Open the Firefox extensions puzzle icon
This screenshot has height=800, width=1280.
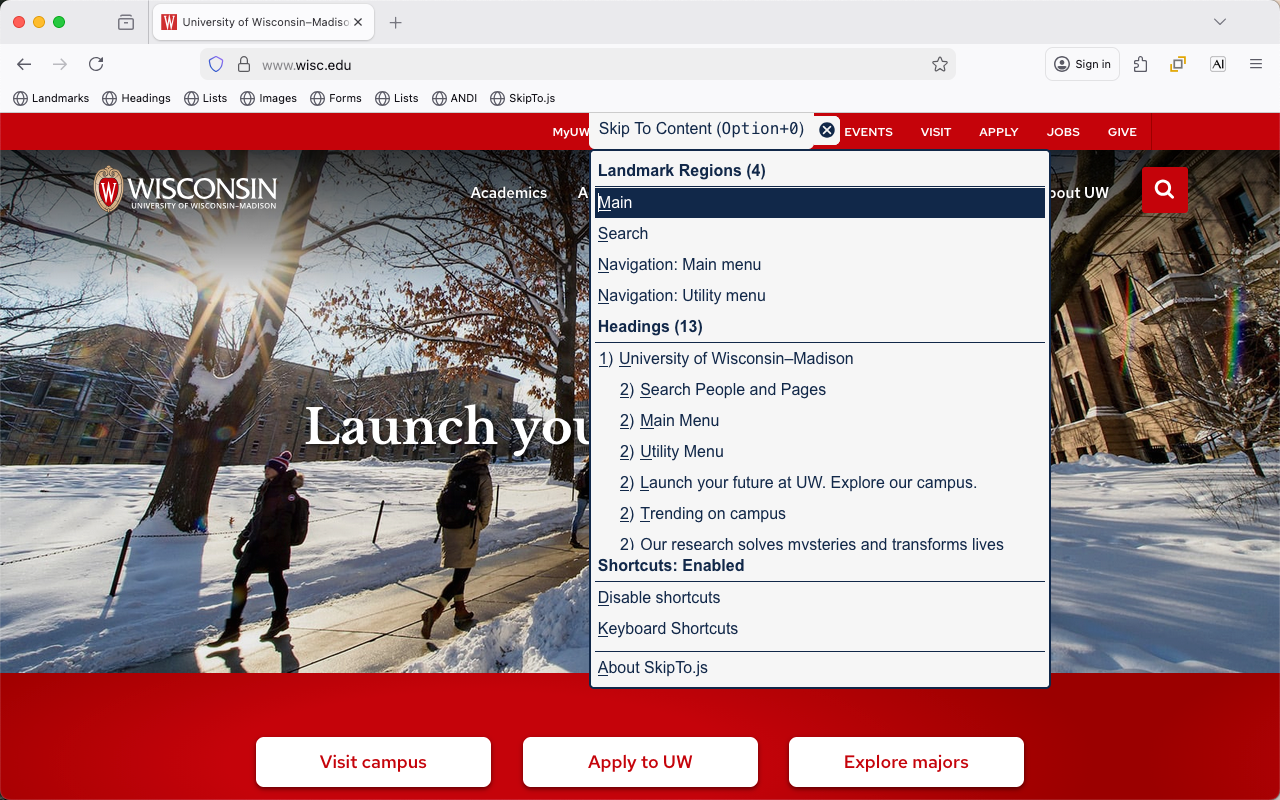click(x=1140, y=65)
